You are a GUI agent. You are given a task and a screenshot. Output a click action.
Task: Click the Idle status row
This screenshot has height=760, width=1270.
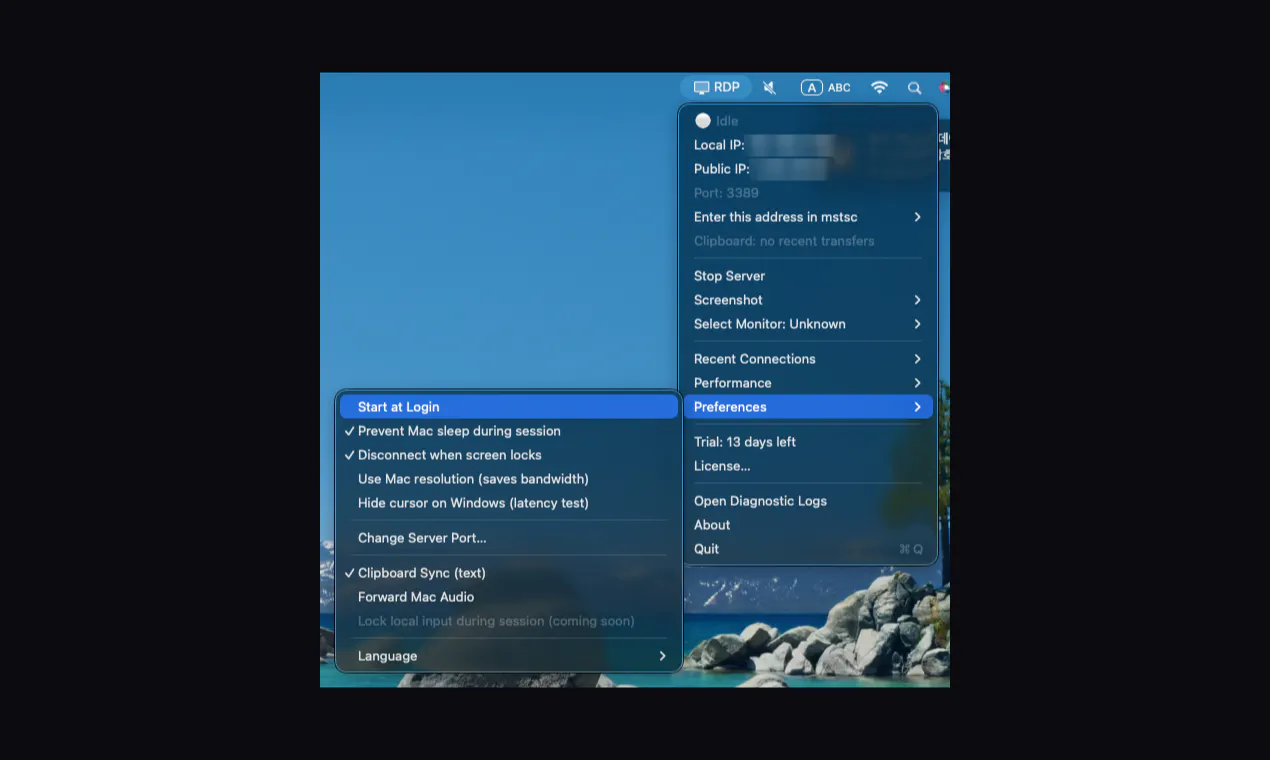click(x=808, y=121)
